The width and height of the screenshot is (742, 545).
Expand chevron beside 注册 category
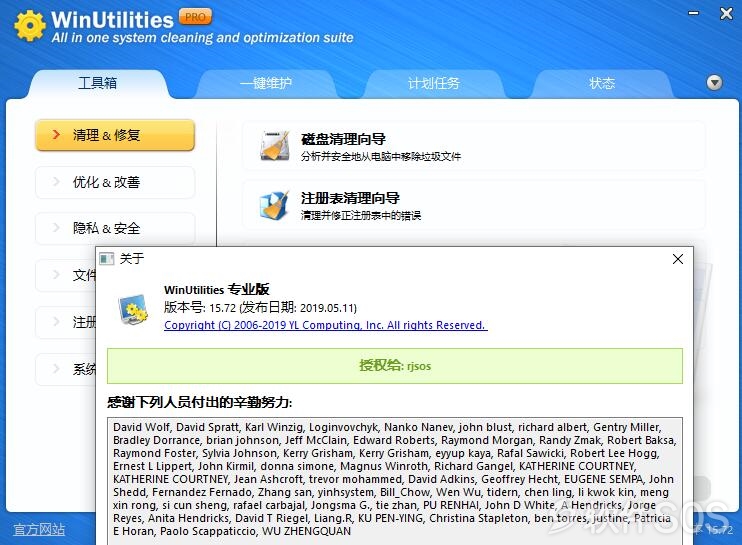tap(56, 322)
